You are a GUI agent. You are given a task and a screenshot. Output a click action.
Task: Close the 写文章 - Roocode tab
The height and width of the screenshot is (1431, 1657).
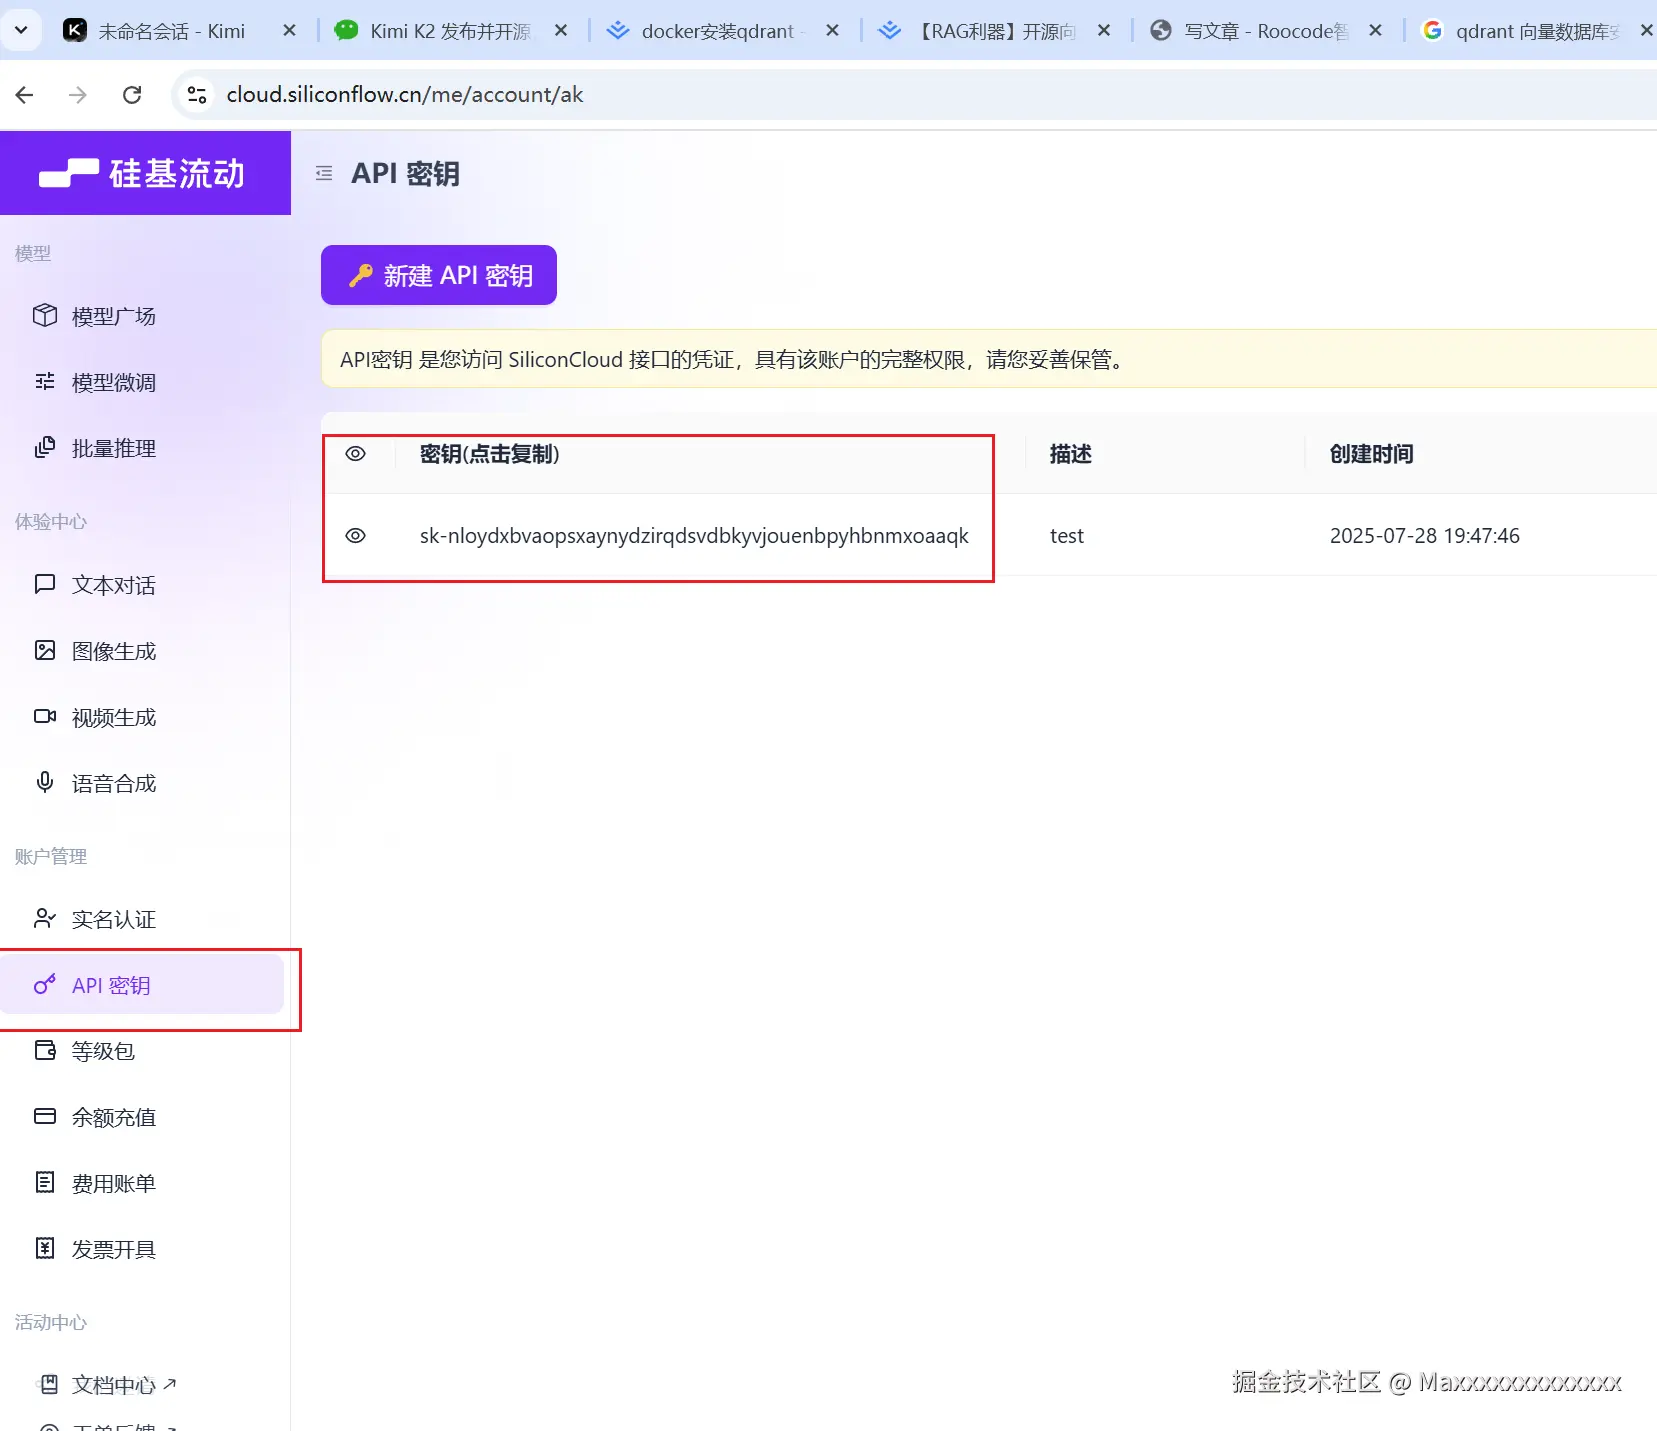tap(1376, 31)
